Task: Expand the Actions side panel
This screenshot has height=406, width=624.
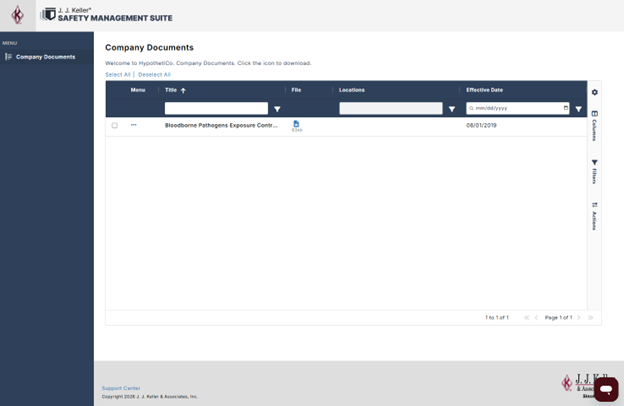Action: click(595, 216)
